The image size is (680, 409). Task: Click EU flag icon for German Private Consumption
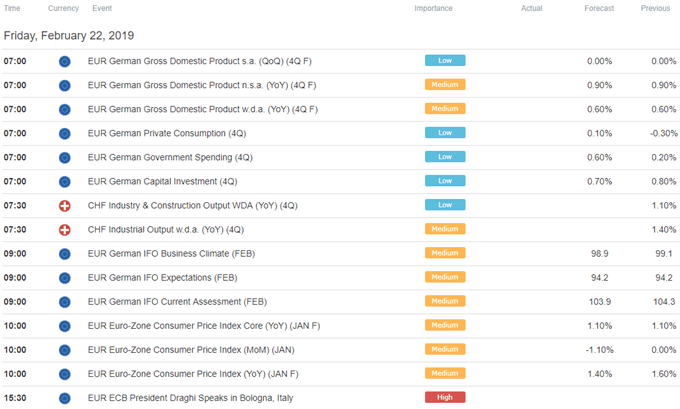(65, 134)
